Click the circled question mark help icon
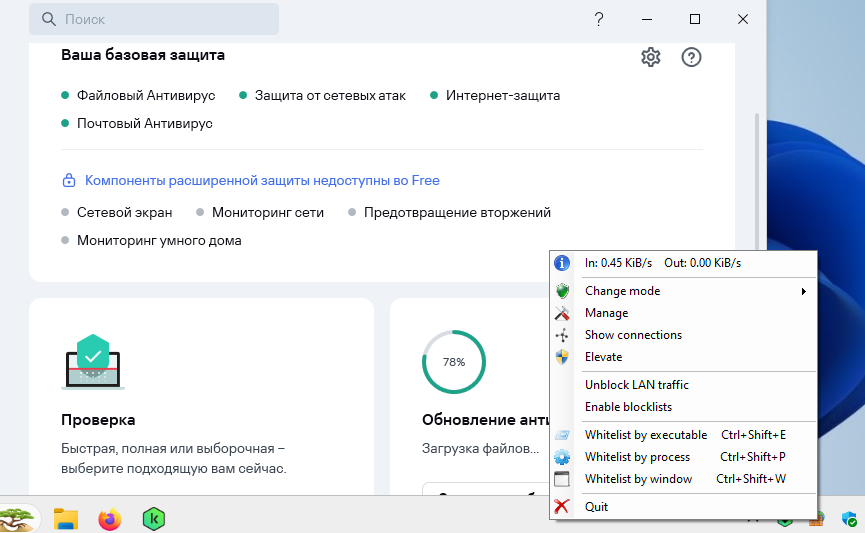 [x=691, y=57]
